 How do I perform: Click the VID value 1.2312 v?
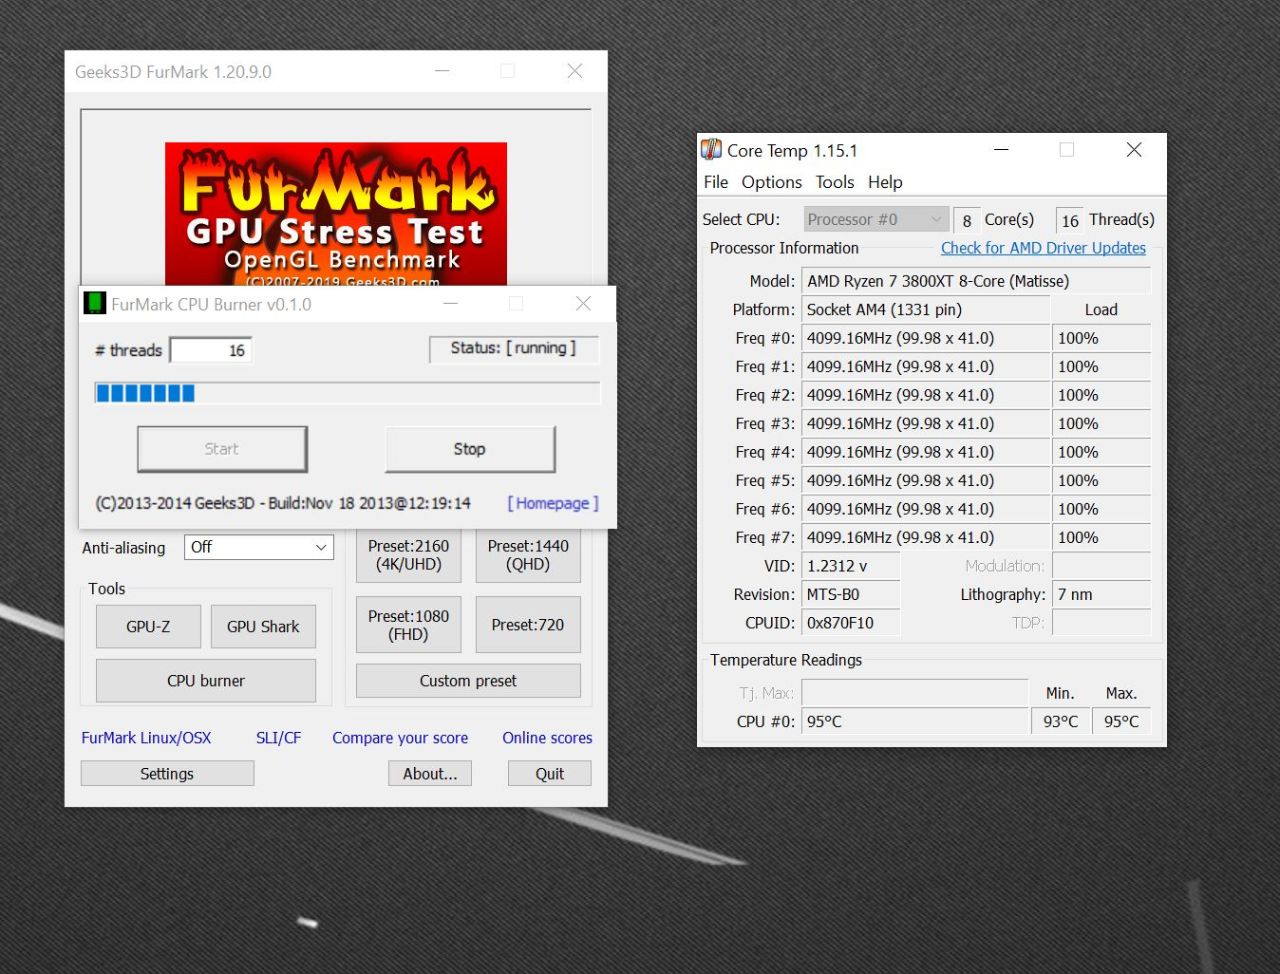pyautogui.click(x=851, y=566)
